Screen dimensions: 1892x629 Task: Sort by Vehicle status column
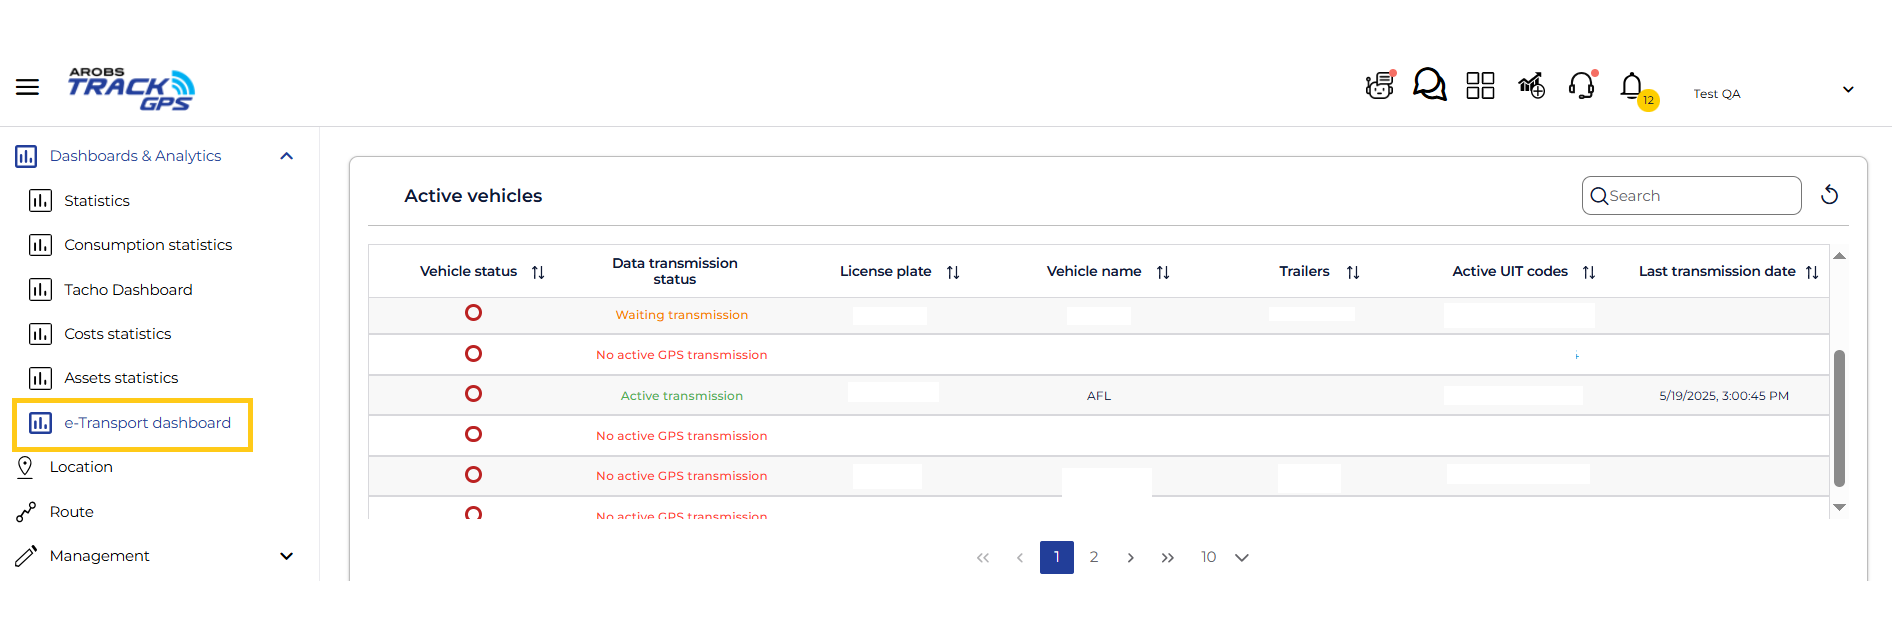coord(538,272)
